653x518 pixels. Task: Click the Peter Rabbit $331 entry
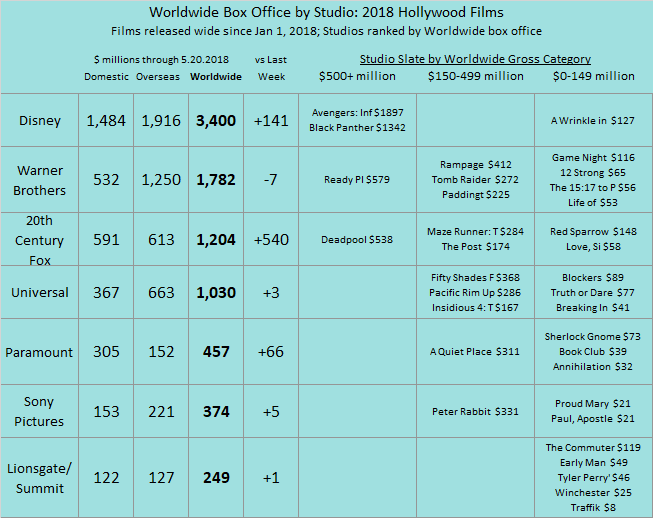pos(475,412)
